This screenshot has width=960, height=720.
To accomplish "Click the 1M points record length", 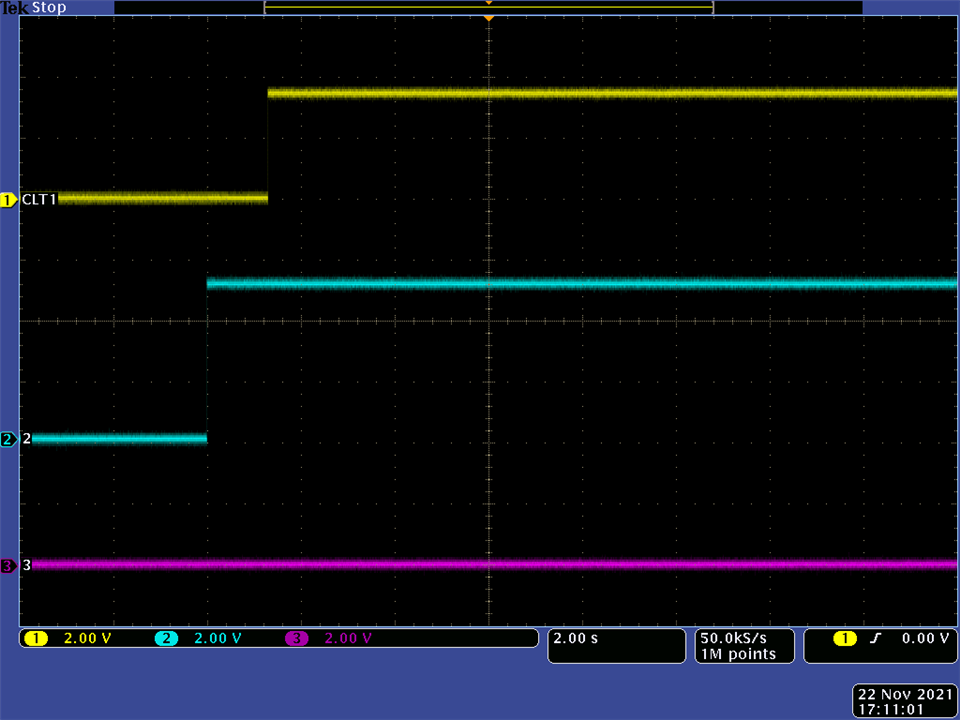I will (x=738, y=654).
